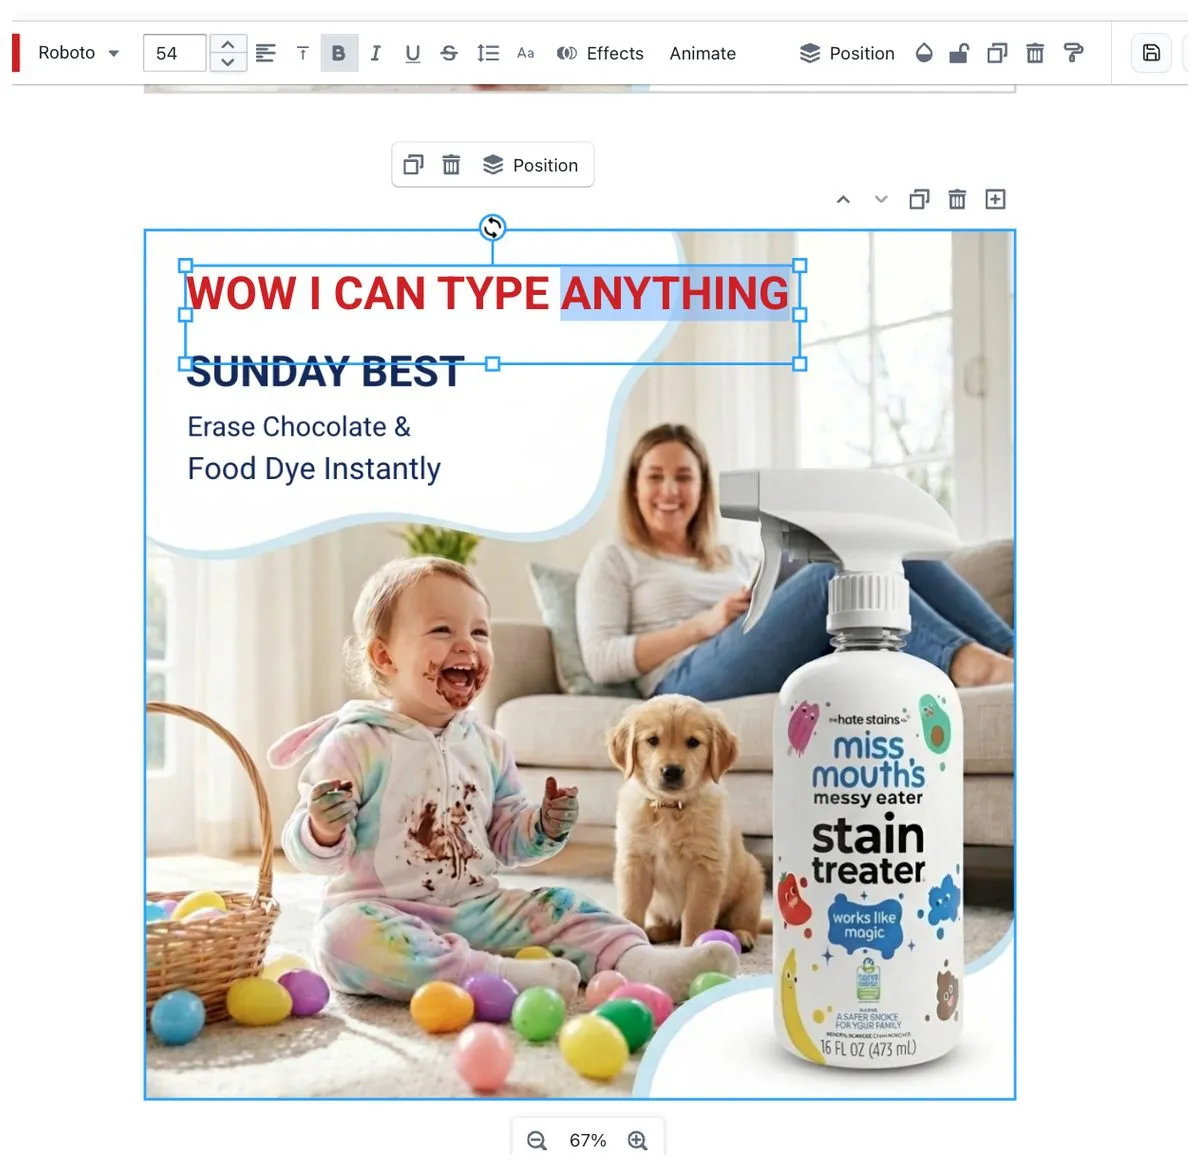Open line spacing settings
Screen dimensions: 1200x1167
pyautogui.click(x=488, y=53)
